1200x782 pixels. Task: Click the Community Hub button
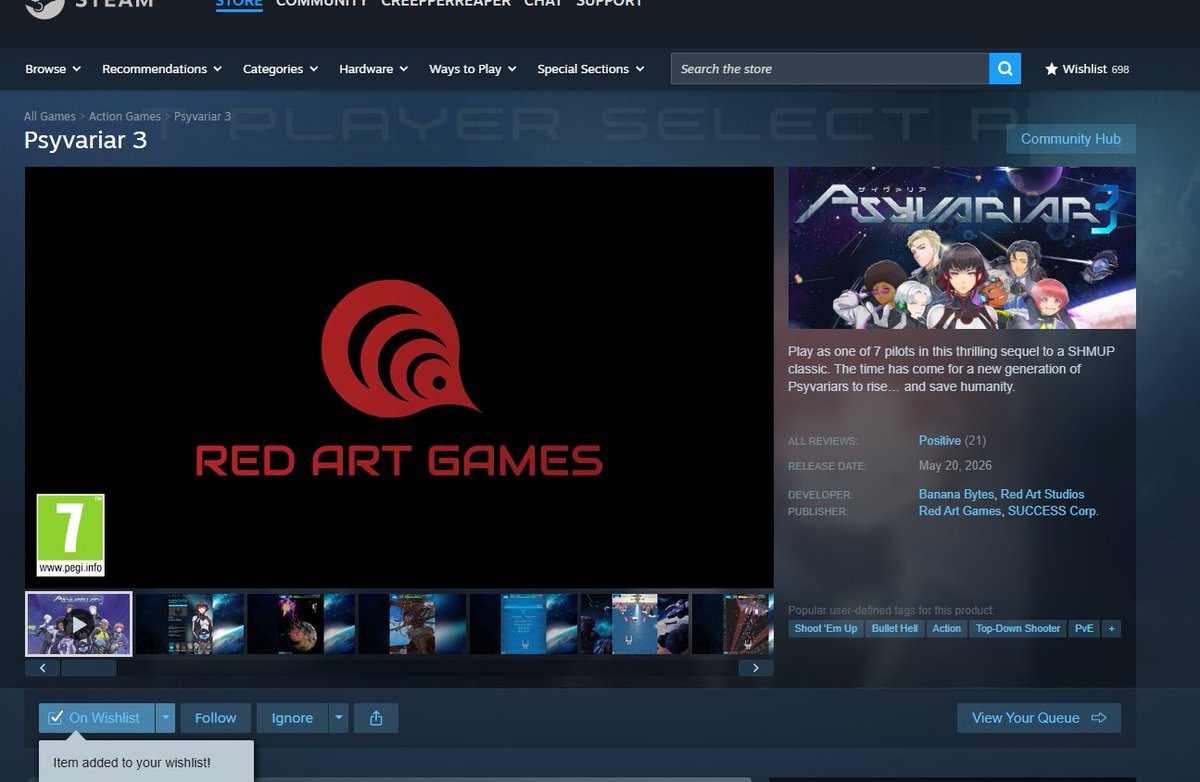1071,139
